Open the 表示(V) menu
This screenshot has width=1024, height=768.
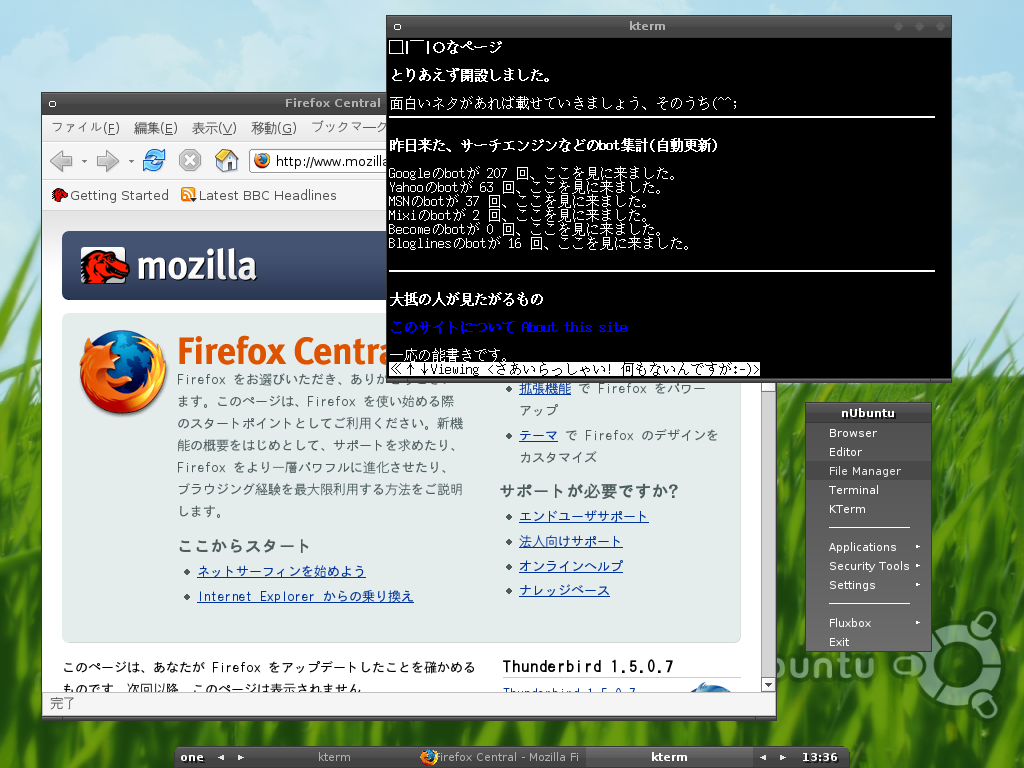[214, 128]
